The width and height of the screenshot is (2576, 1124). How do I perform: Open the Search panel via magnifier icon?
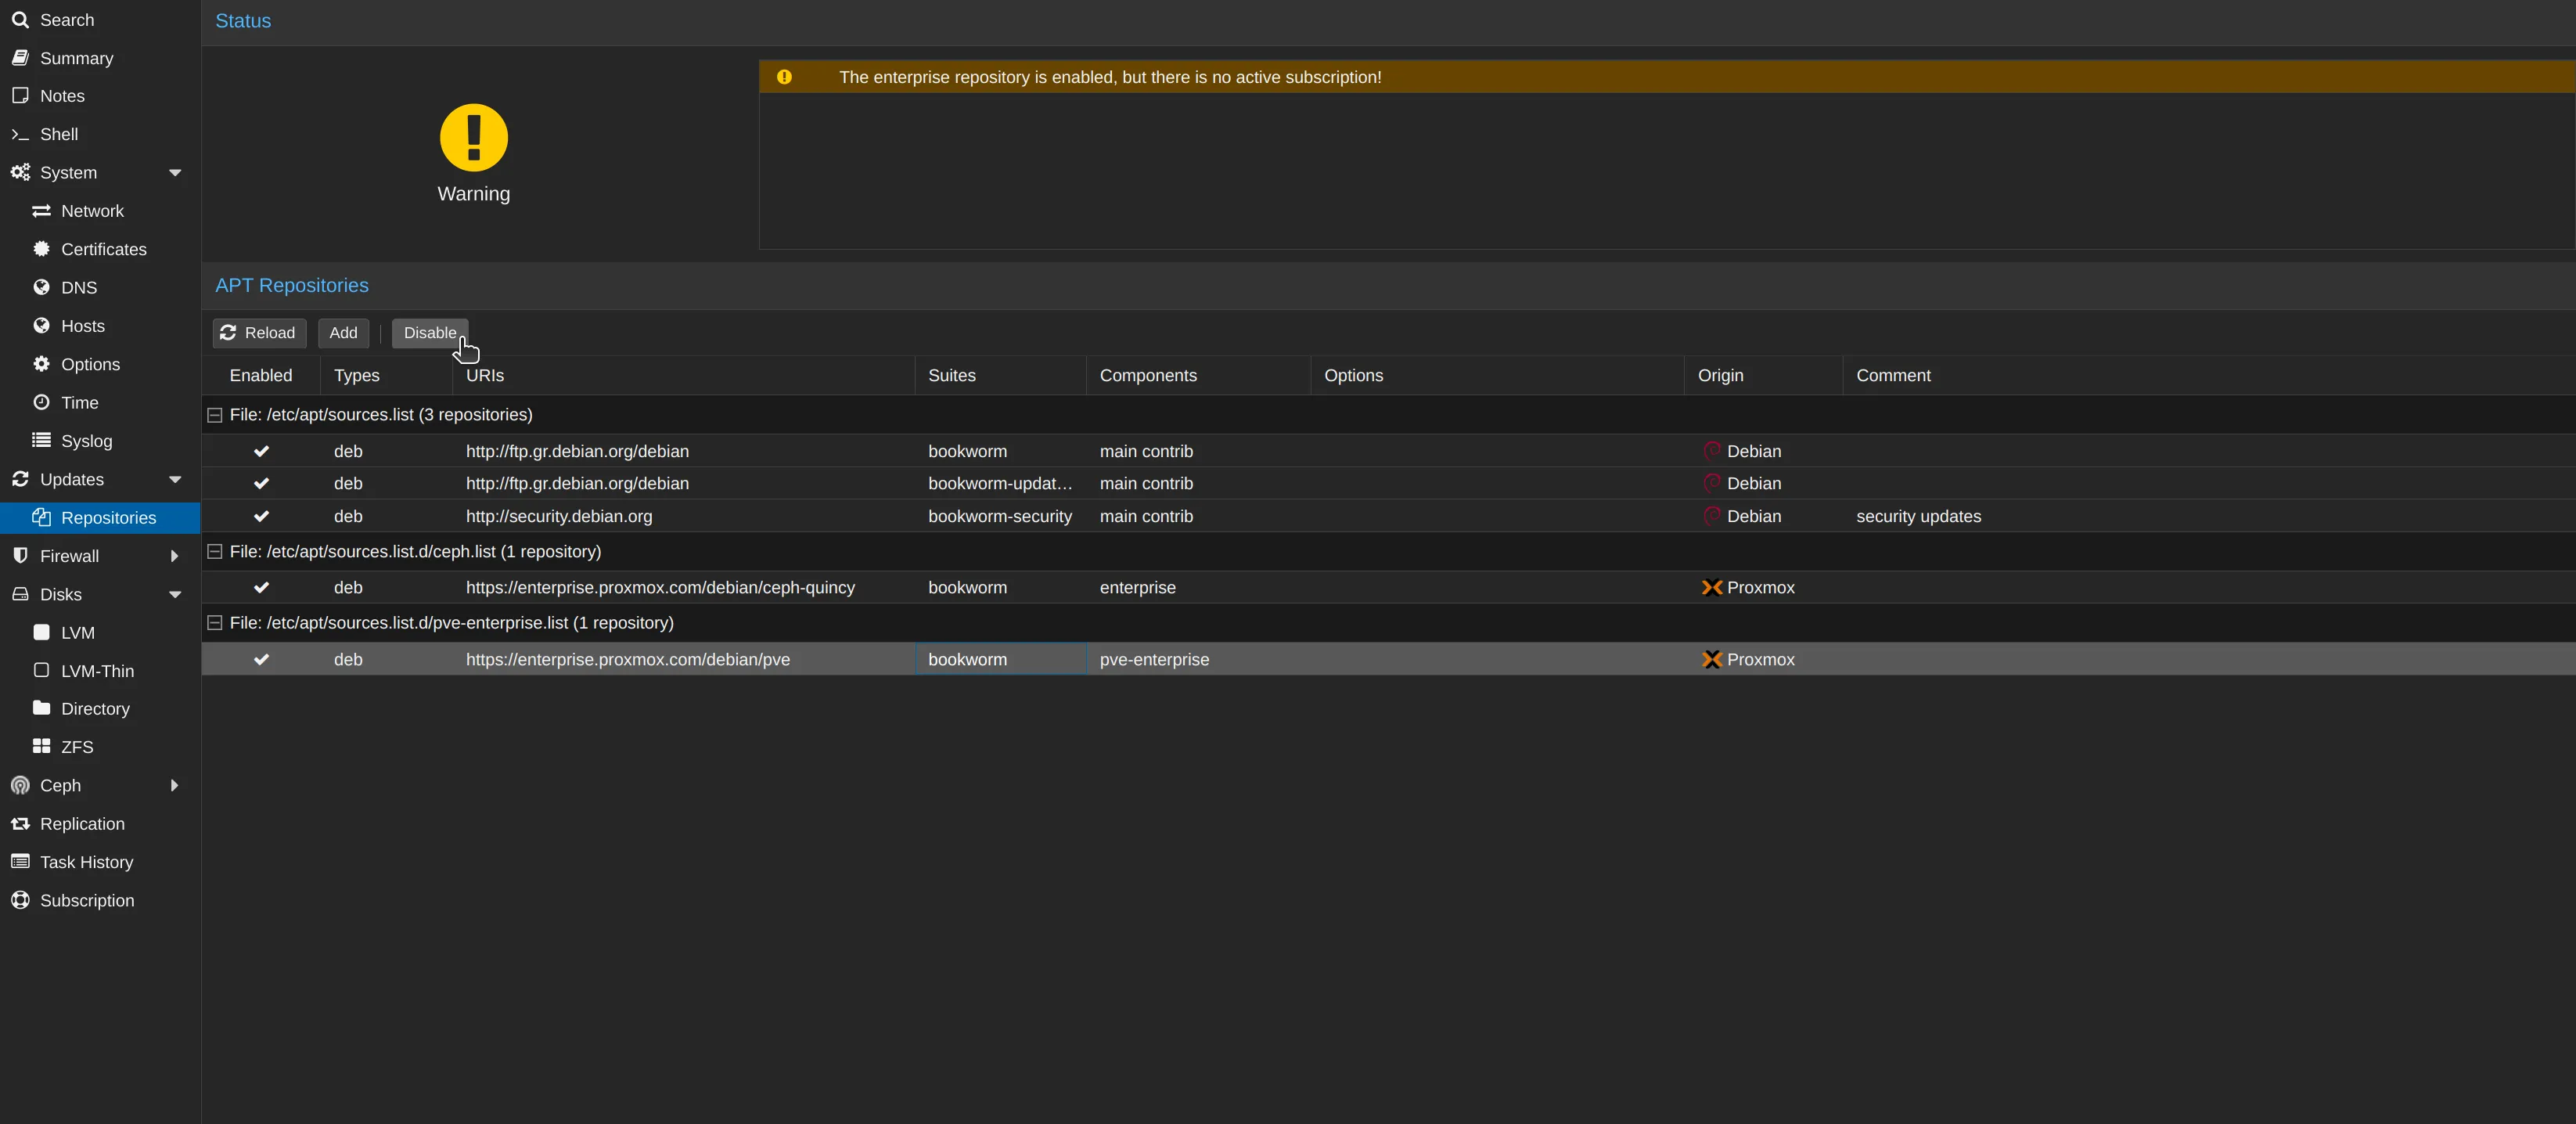(20, 19)
